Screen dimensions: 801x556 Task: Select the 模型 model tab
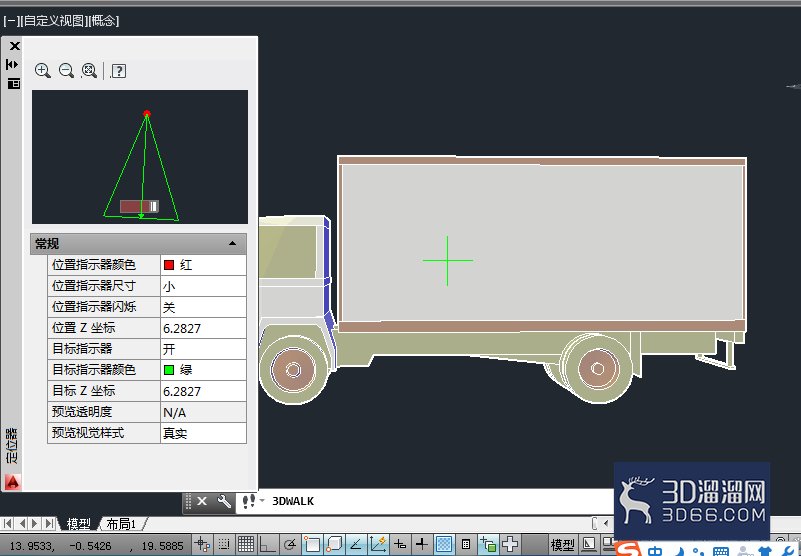pyautogui.click(x=79, y=524)
